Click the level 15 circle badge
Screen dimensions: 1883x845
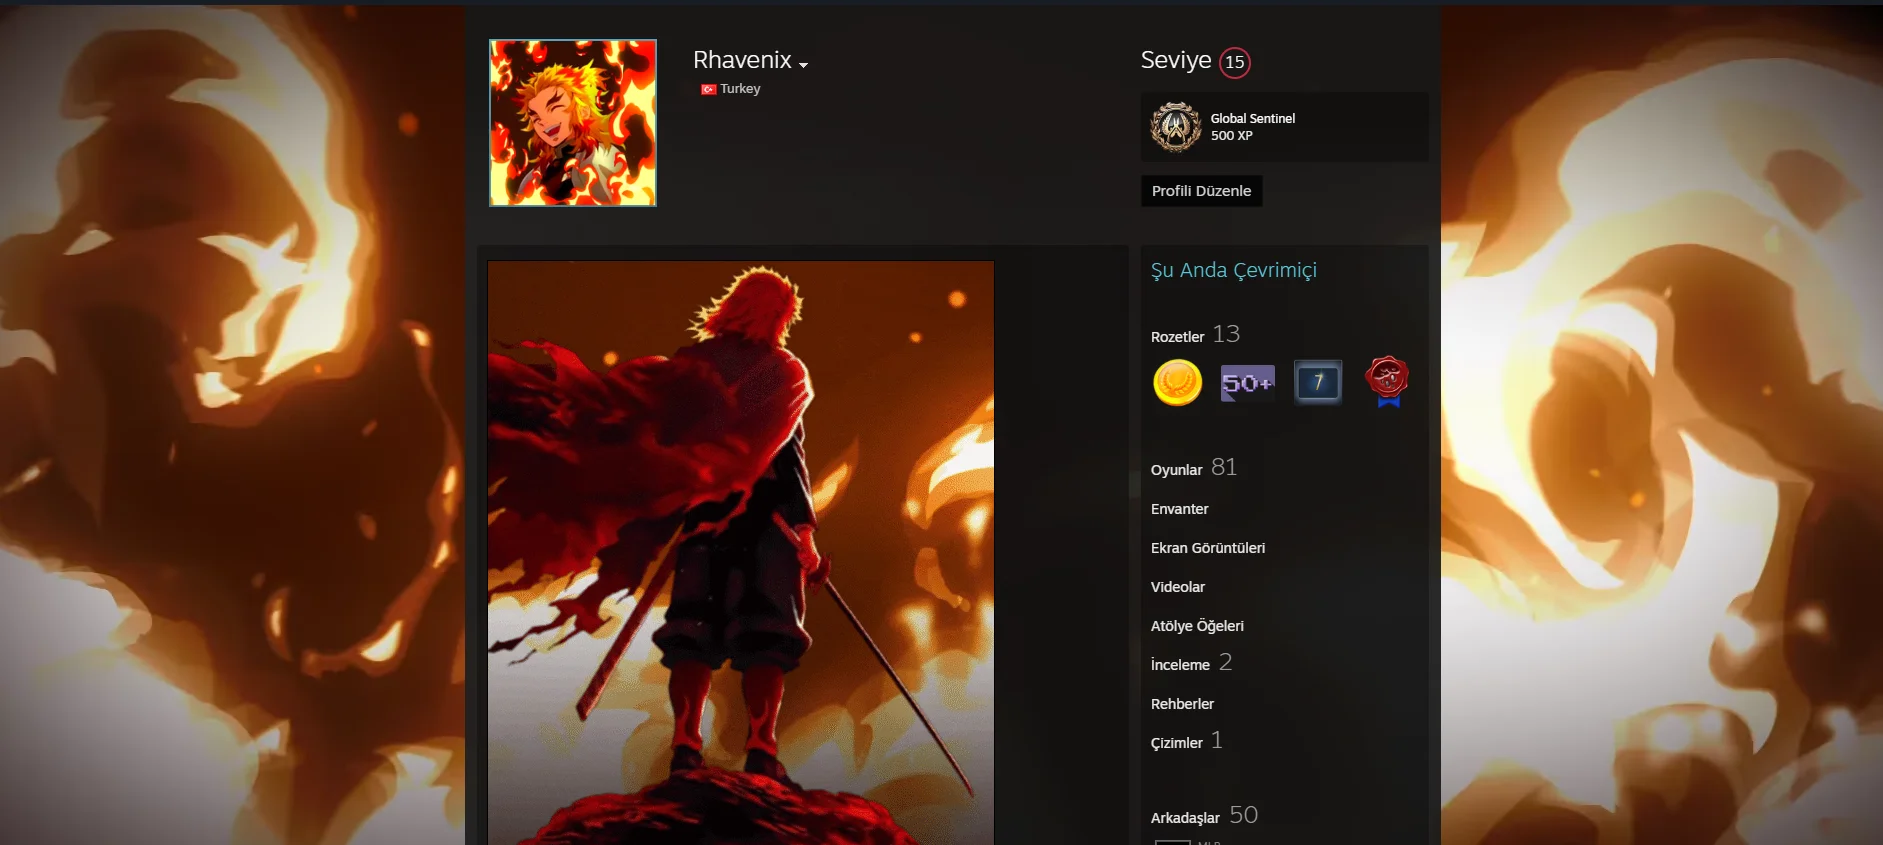point(1235,62)
